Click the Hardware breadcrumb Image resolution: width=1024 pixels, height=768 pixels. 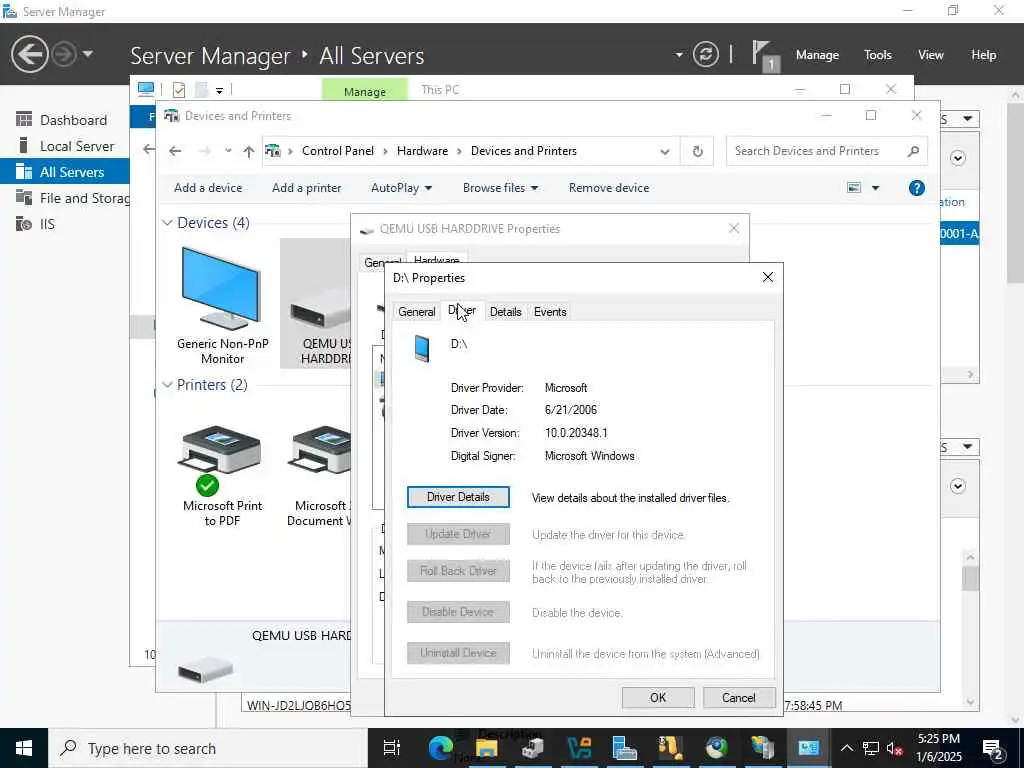click(422, 151)
